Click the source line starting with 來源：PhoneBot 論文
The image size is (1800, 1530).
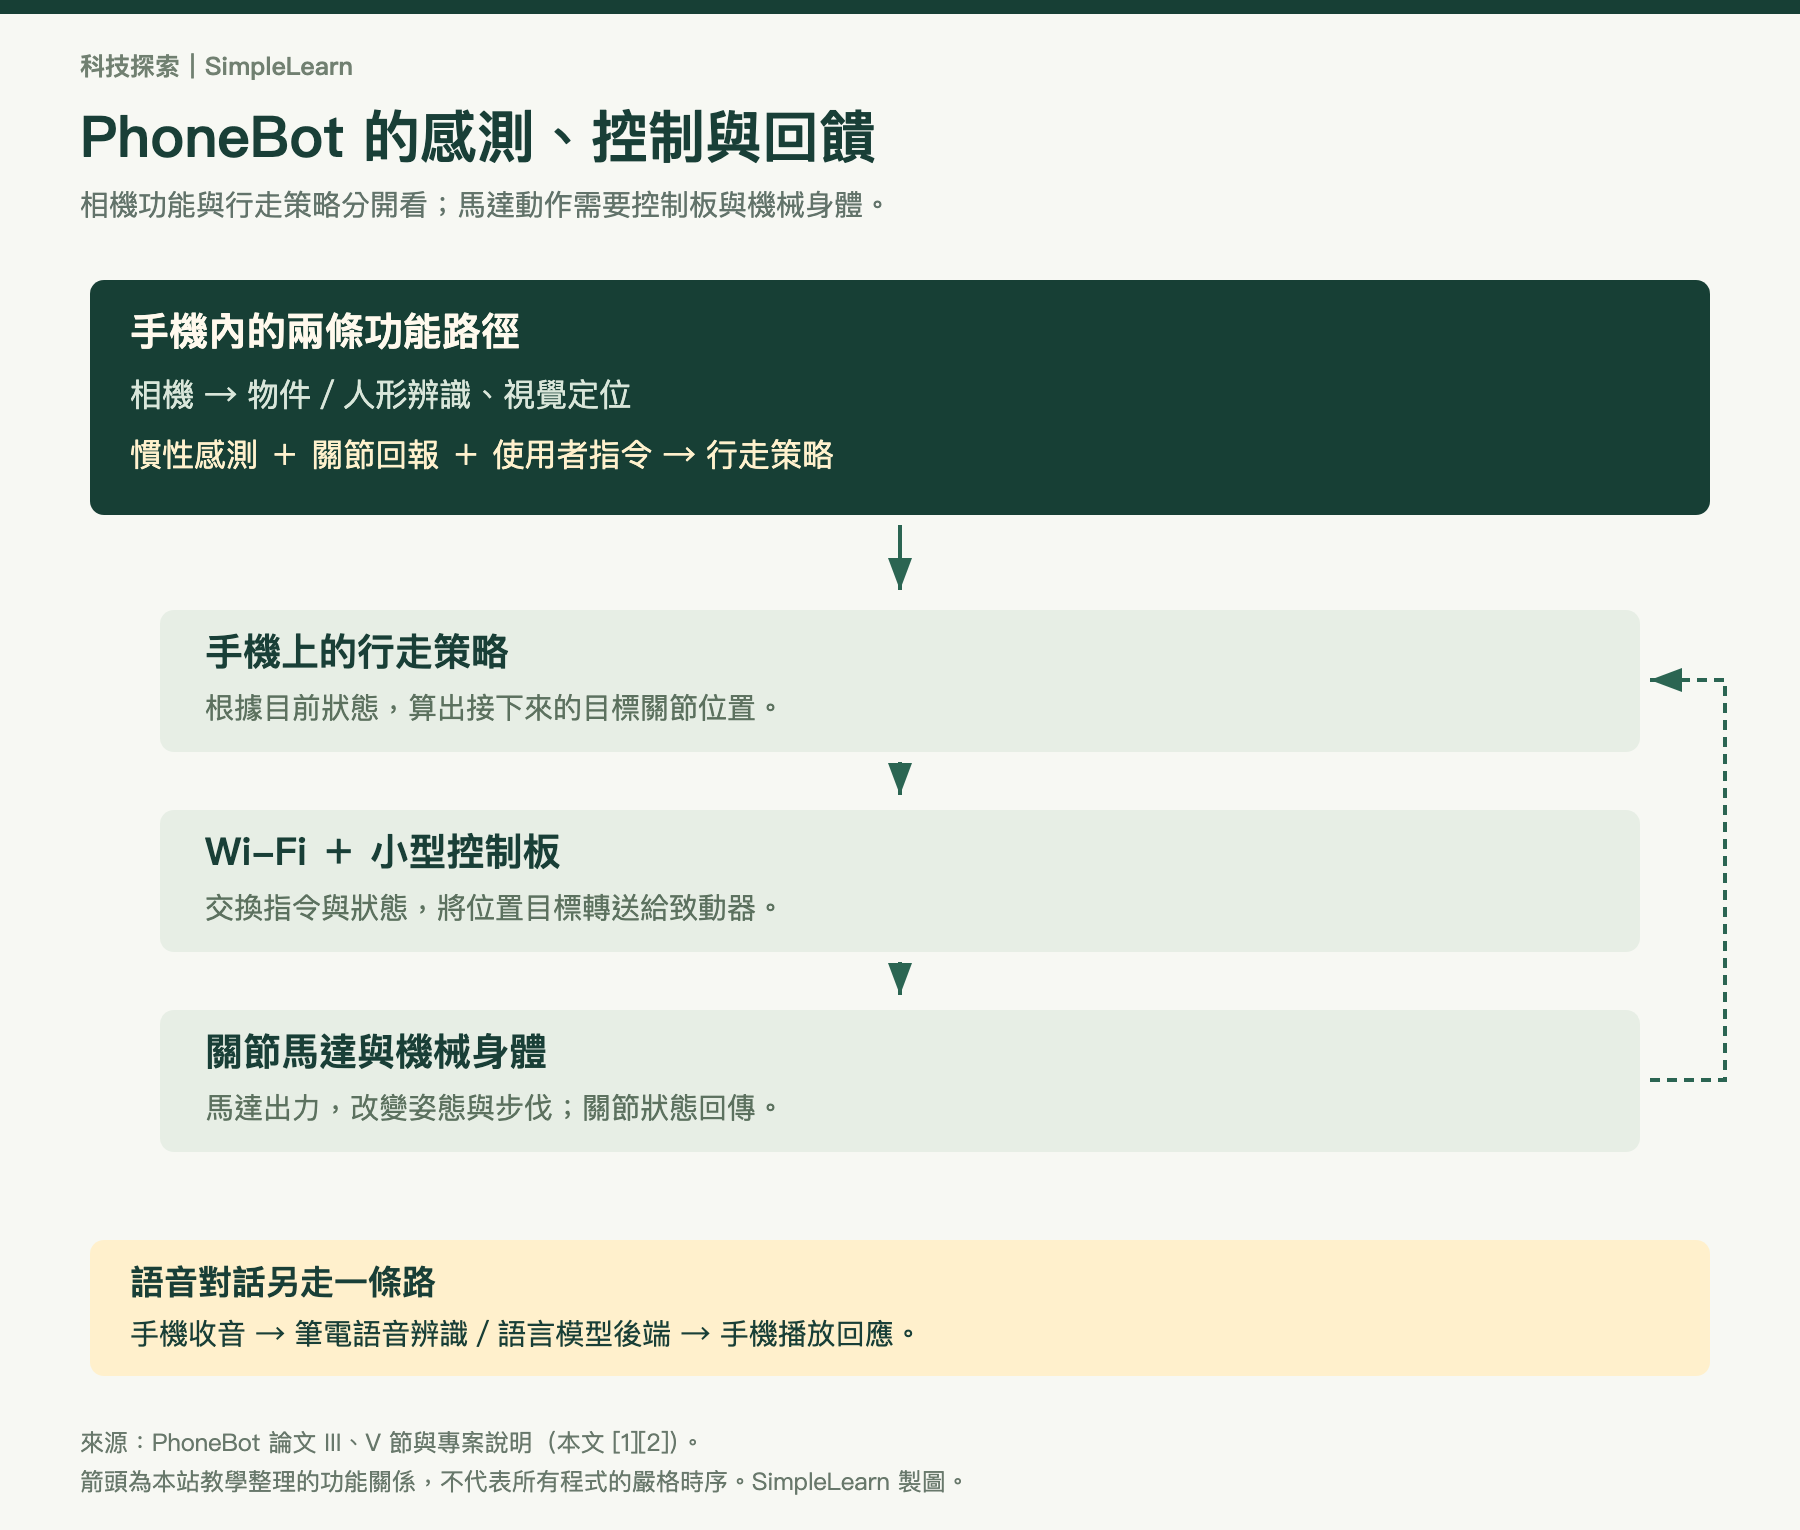[390, 1442]
